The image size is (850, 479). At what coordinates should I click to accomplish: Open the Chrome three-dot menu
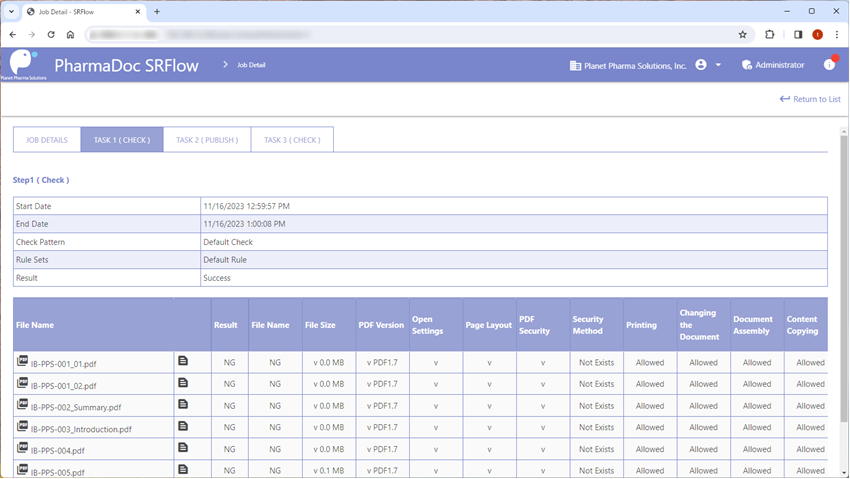tap(836, 35)
